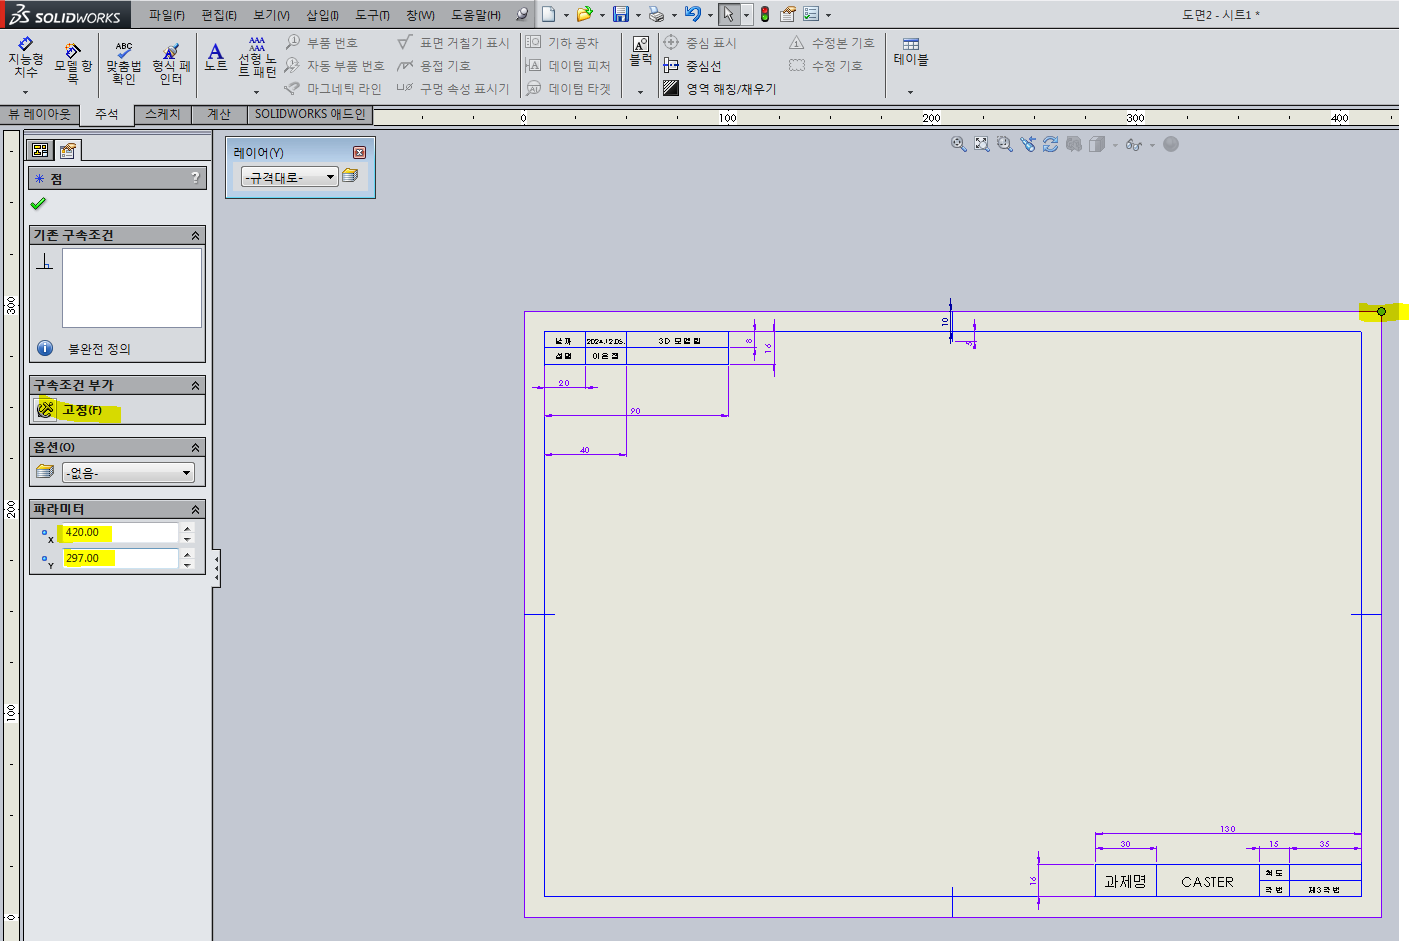
Task: Insert a Note (노트) annotation
Action: pyautogui.click(x=215, y=56)
